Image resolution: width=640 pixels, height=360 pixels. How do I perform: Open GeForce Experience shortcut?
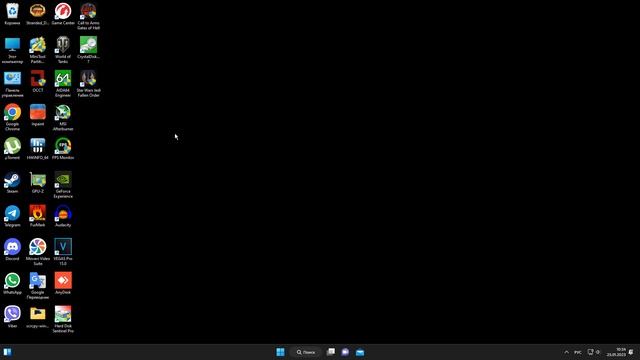click(63, 185)
